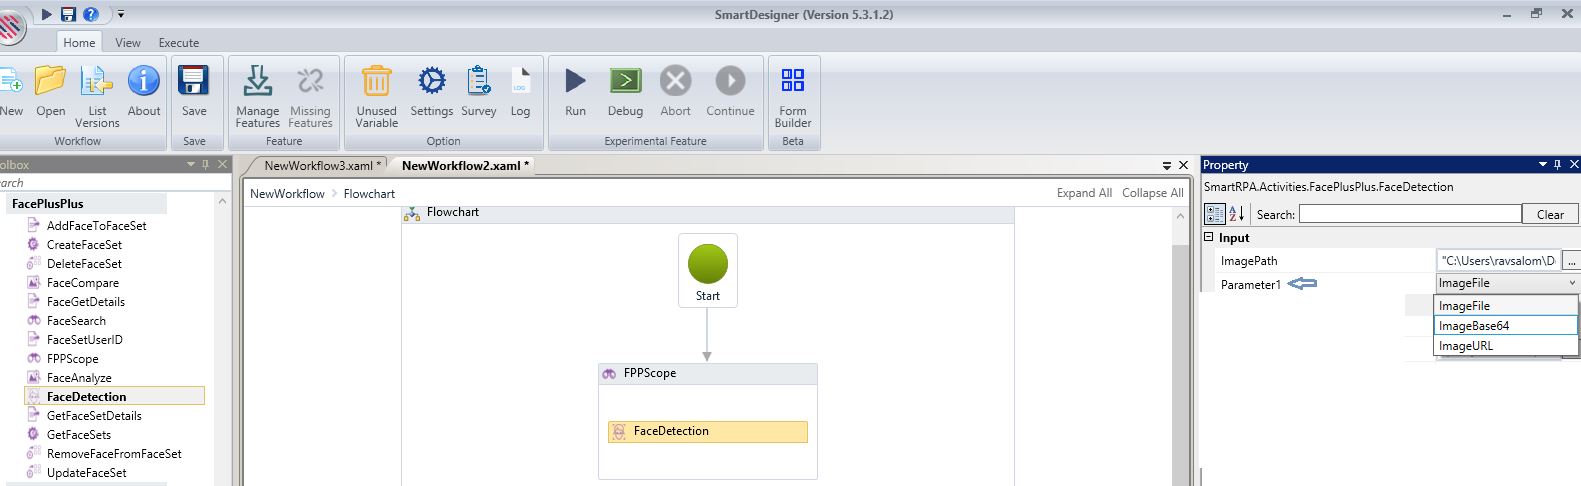
Task: Collapse the Input property section
Action: (1209, 238)
